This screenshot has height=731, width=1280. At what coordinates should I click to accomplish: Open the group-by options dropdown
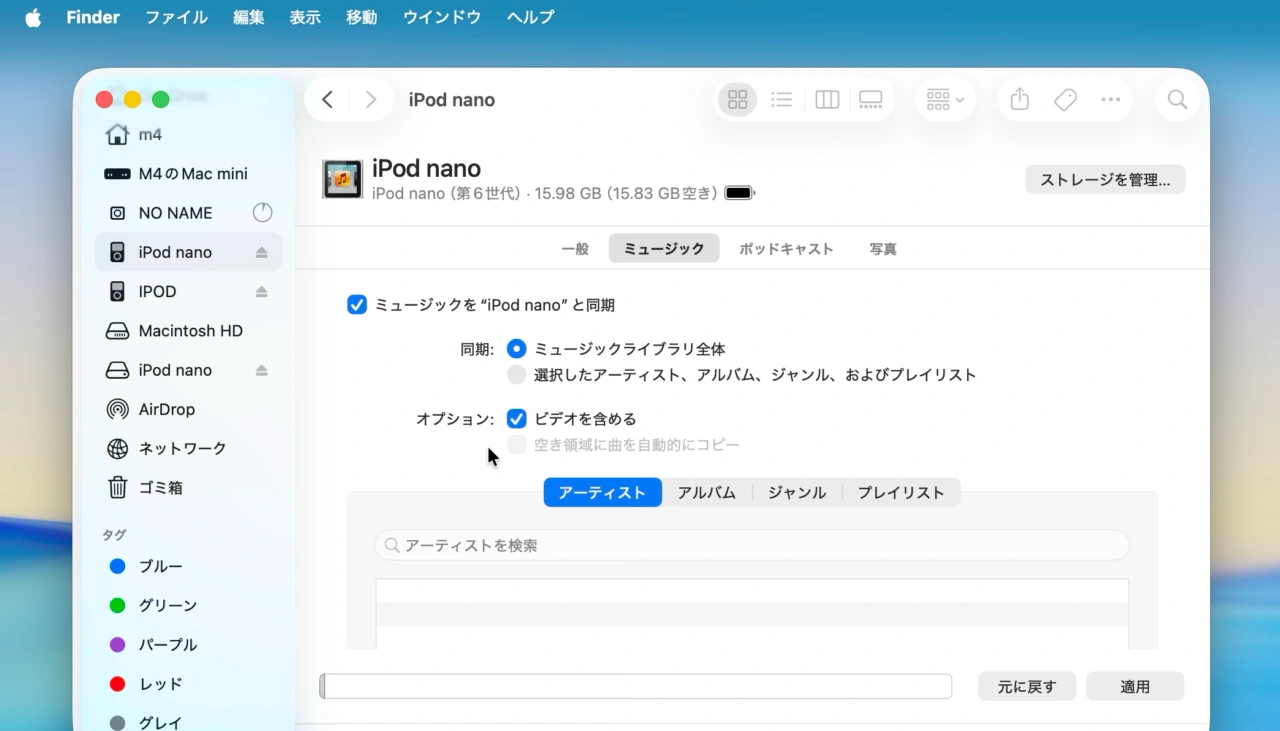945,100
